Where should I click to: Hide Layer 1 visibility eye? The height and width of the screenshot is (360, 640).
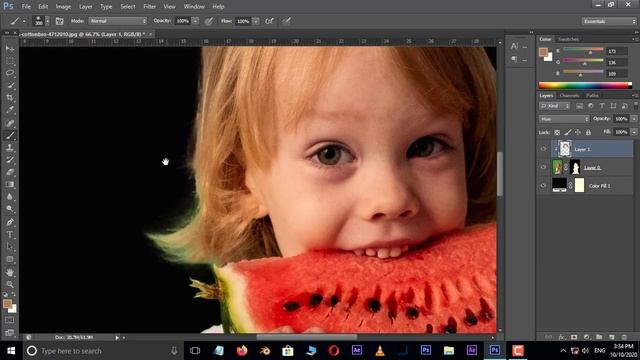(543, 149)
